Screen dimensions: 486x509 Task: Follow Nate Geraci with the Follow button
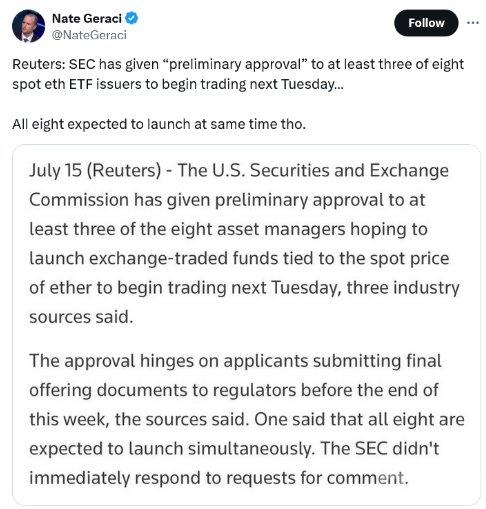426,23
